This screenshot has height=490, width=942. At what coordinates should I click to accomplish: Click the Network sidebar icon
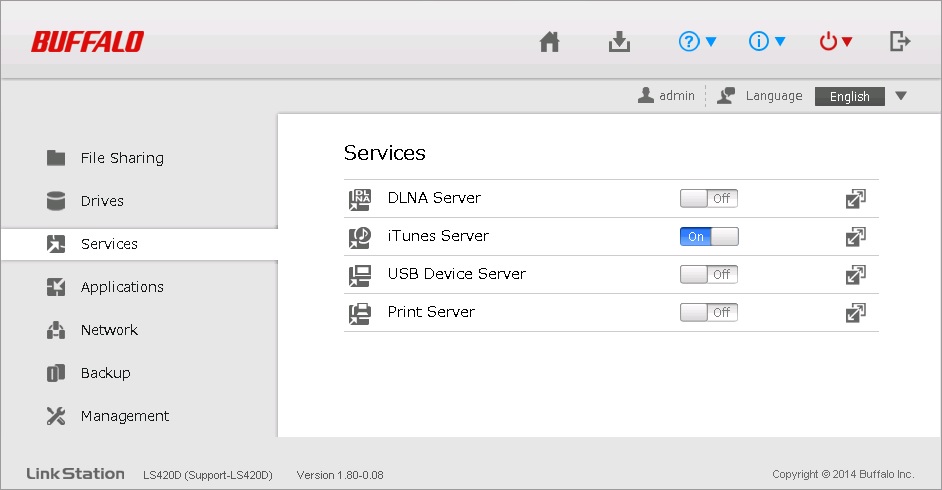[x=56, y=330]
